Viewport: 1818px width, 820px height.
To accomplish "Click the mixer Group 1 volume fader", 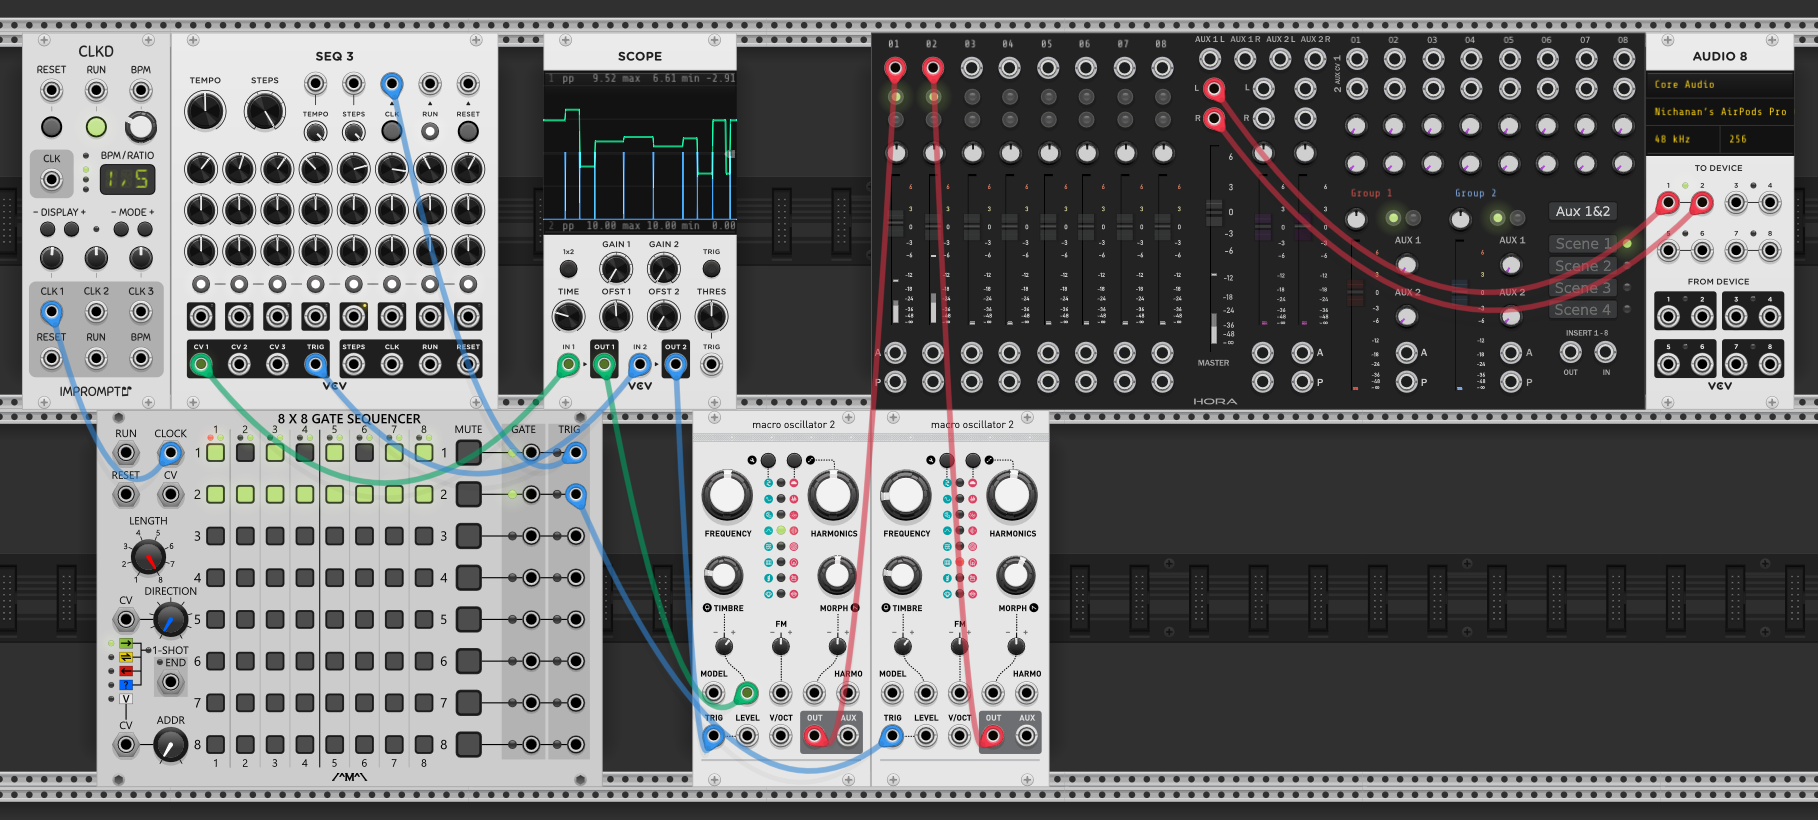I will coord(1355,292).
